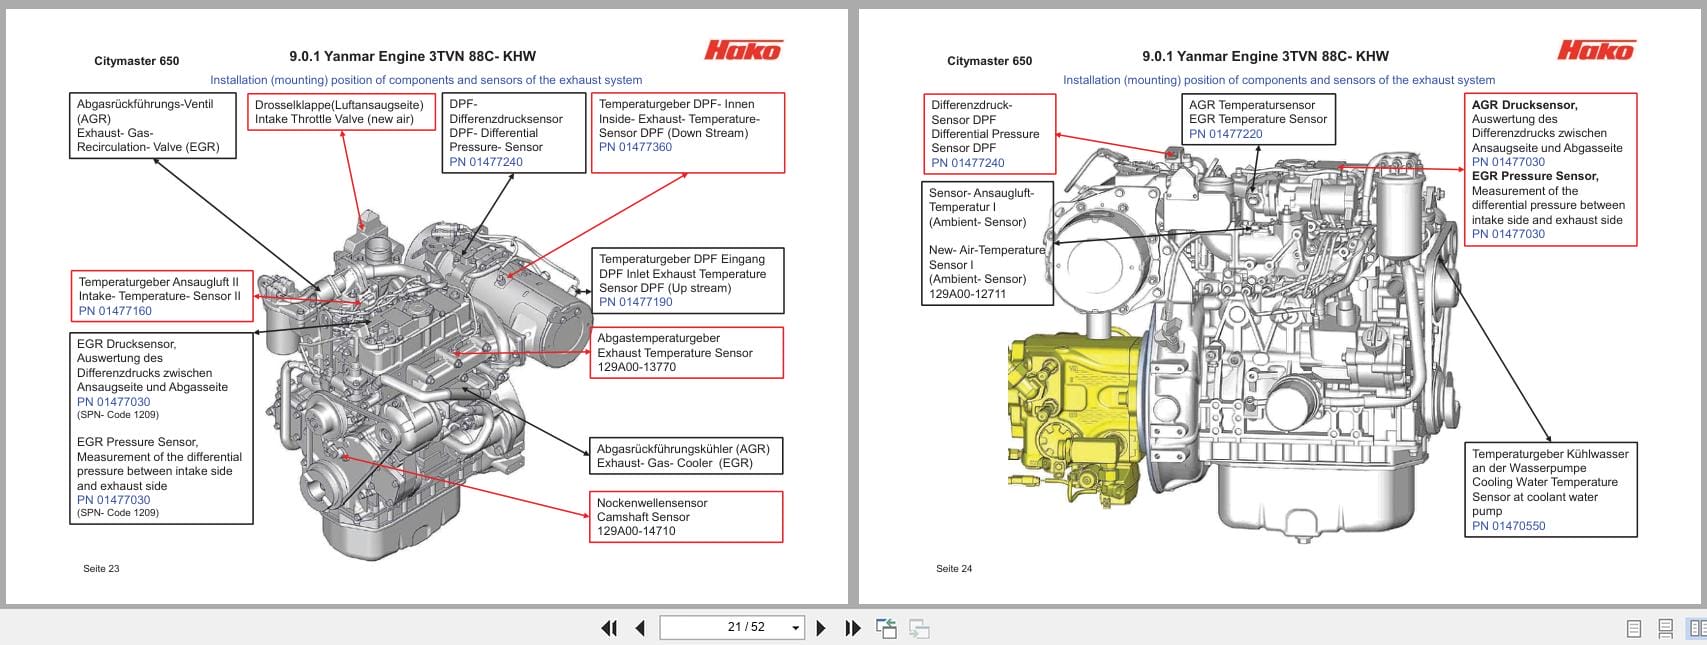Click the bold 'EGR Pressure Sensor,' heading on page 24
The height and width of the screenshot is (645, 1707).
(1535, 176)
